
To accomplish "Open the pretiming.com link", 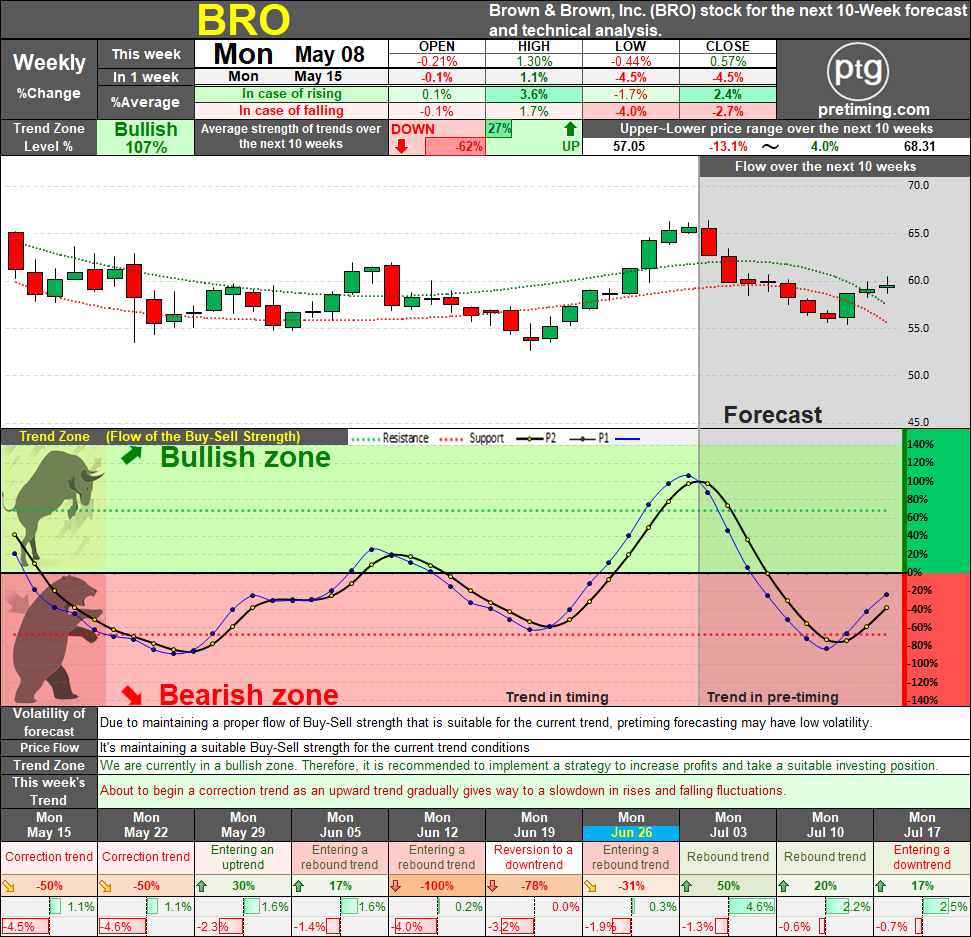I will click(873, 110).
